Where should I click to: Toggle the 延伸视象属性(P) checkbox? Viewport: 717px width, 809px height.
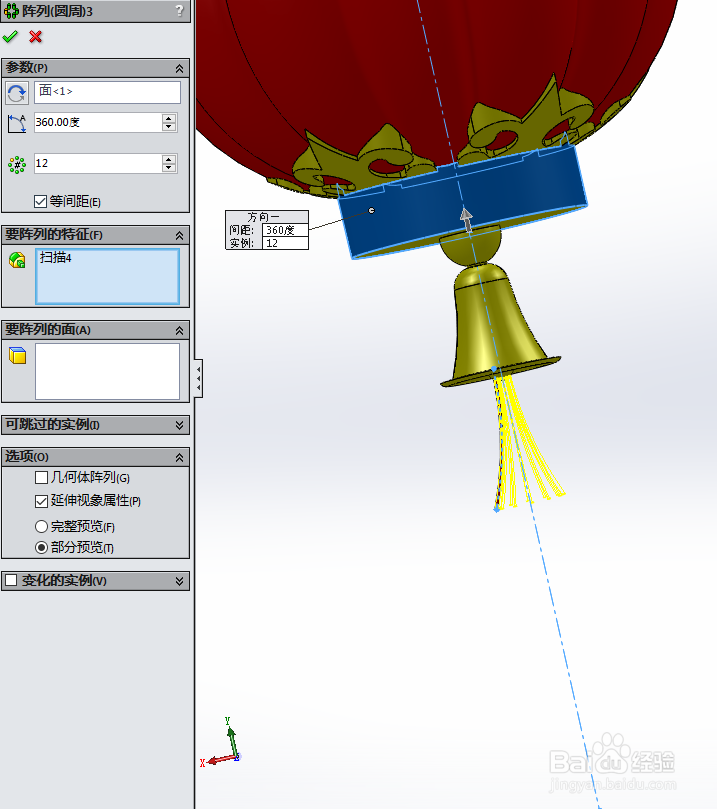click(41, 501)
